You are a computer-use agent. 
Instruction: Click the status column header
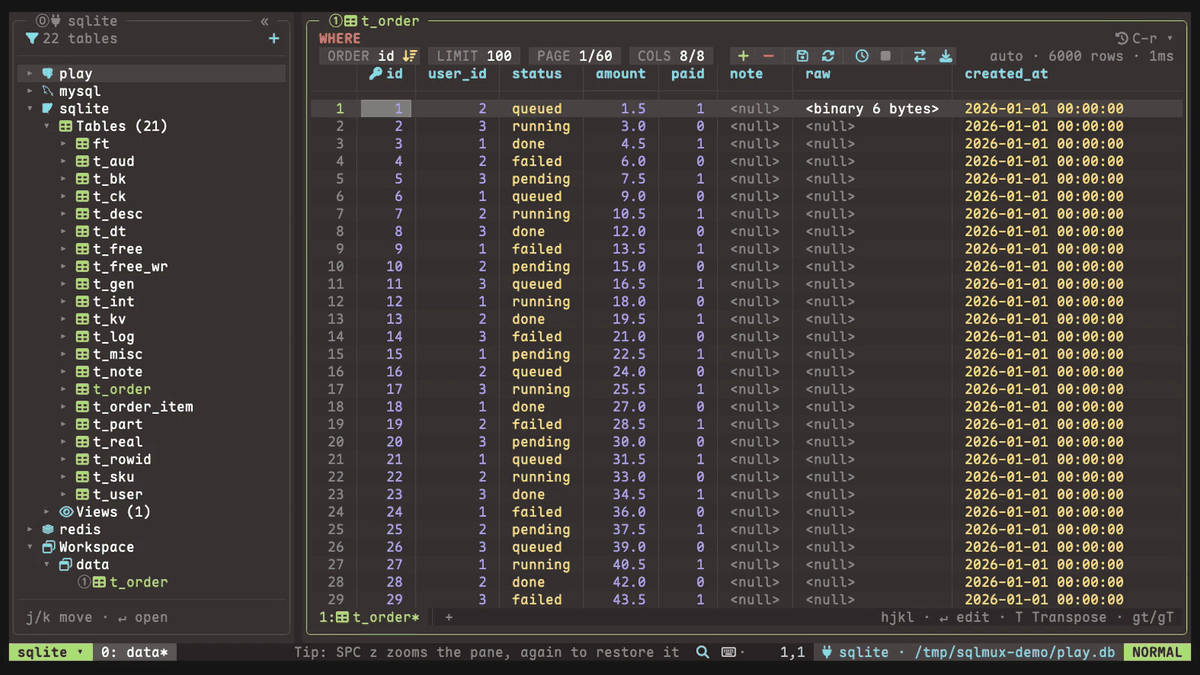pos(537,73)
